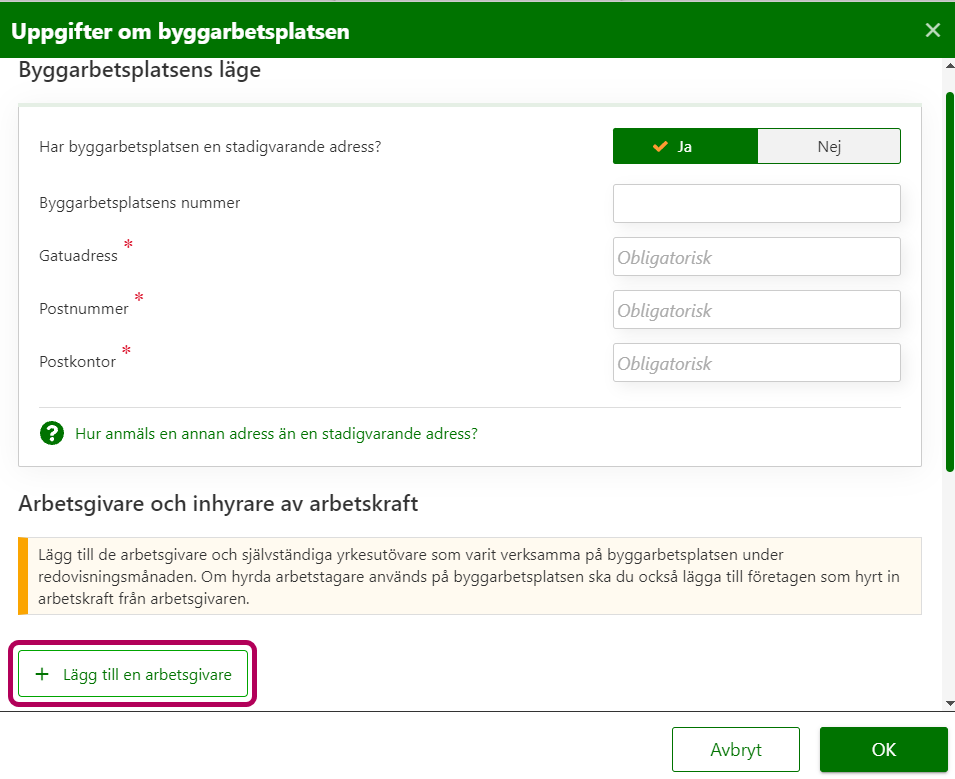This screenshot has height=779, width=955.
Task: Select Nej for stadigvarande adress
Action: point(829,146)
